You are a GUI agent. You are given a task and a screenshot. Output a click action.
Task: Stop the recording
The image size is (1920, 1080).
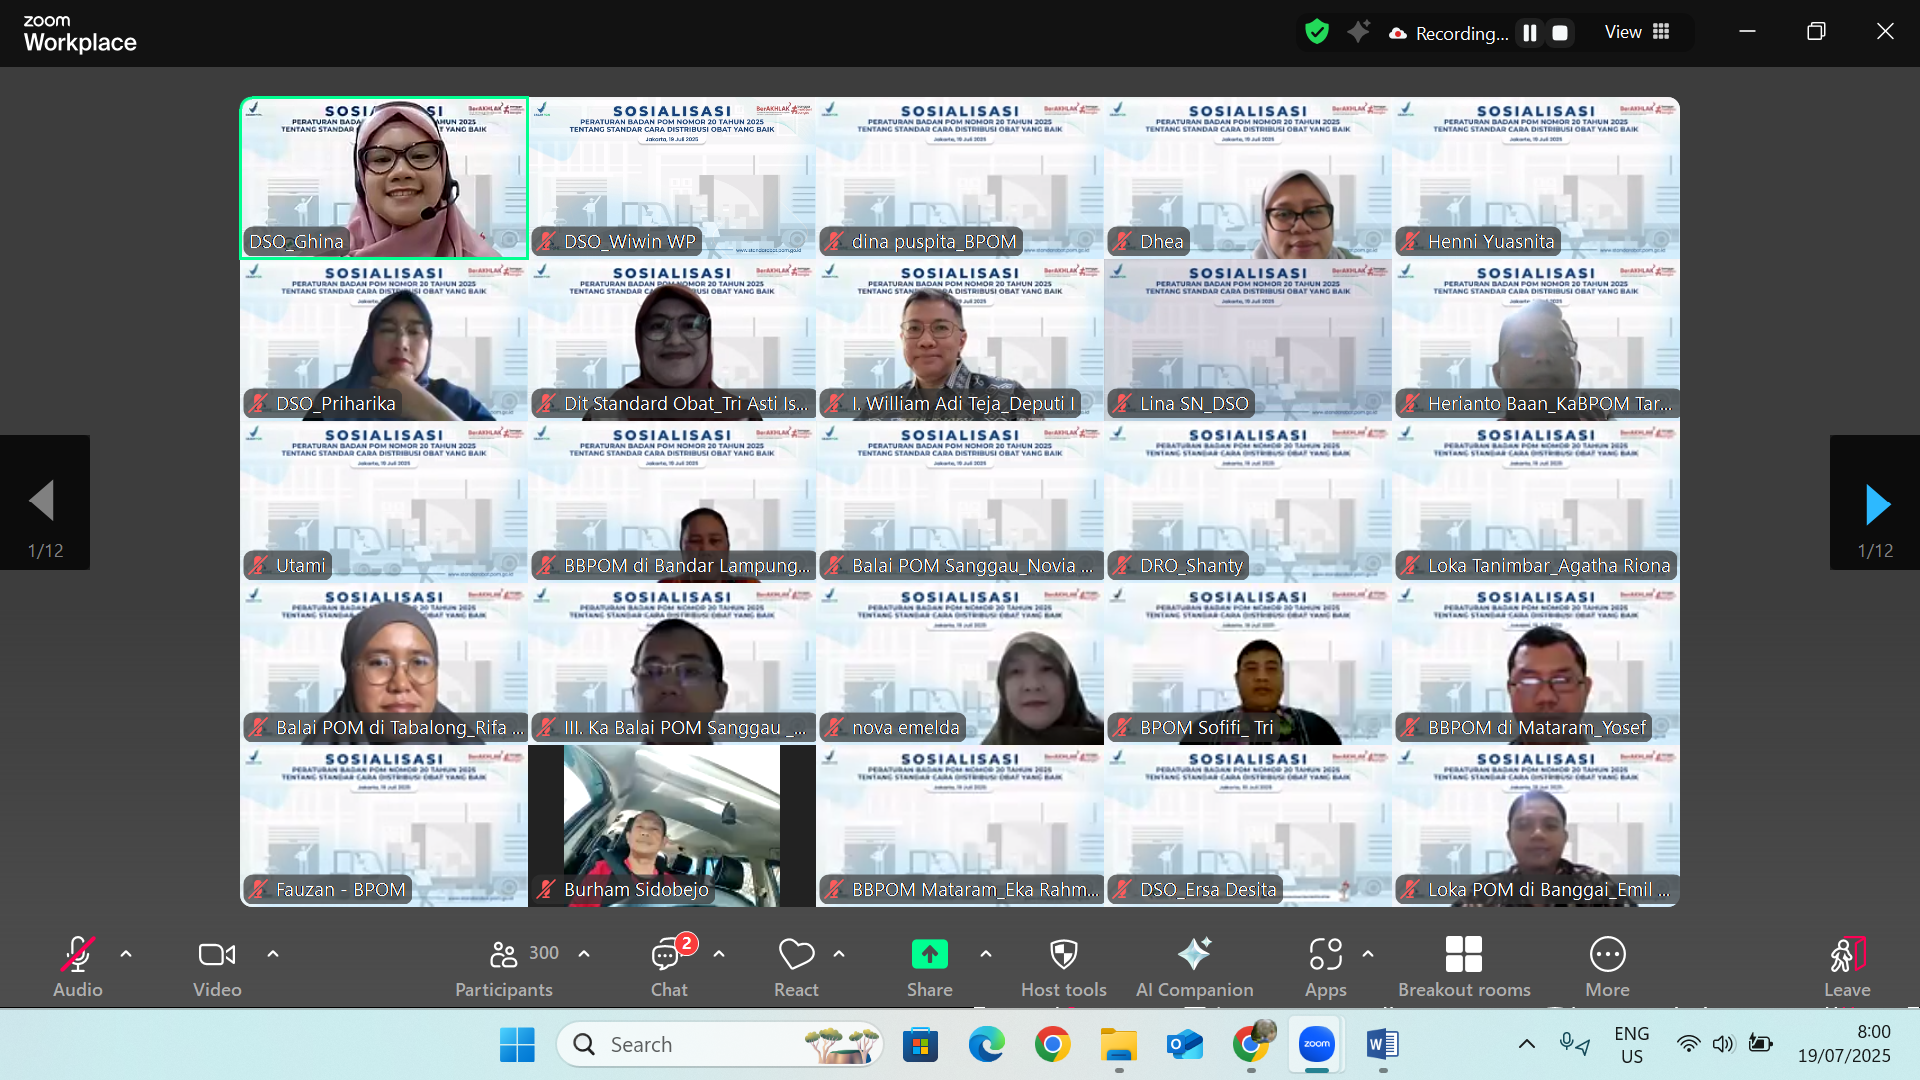point(1560,33)
